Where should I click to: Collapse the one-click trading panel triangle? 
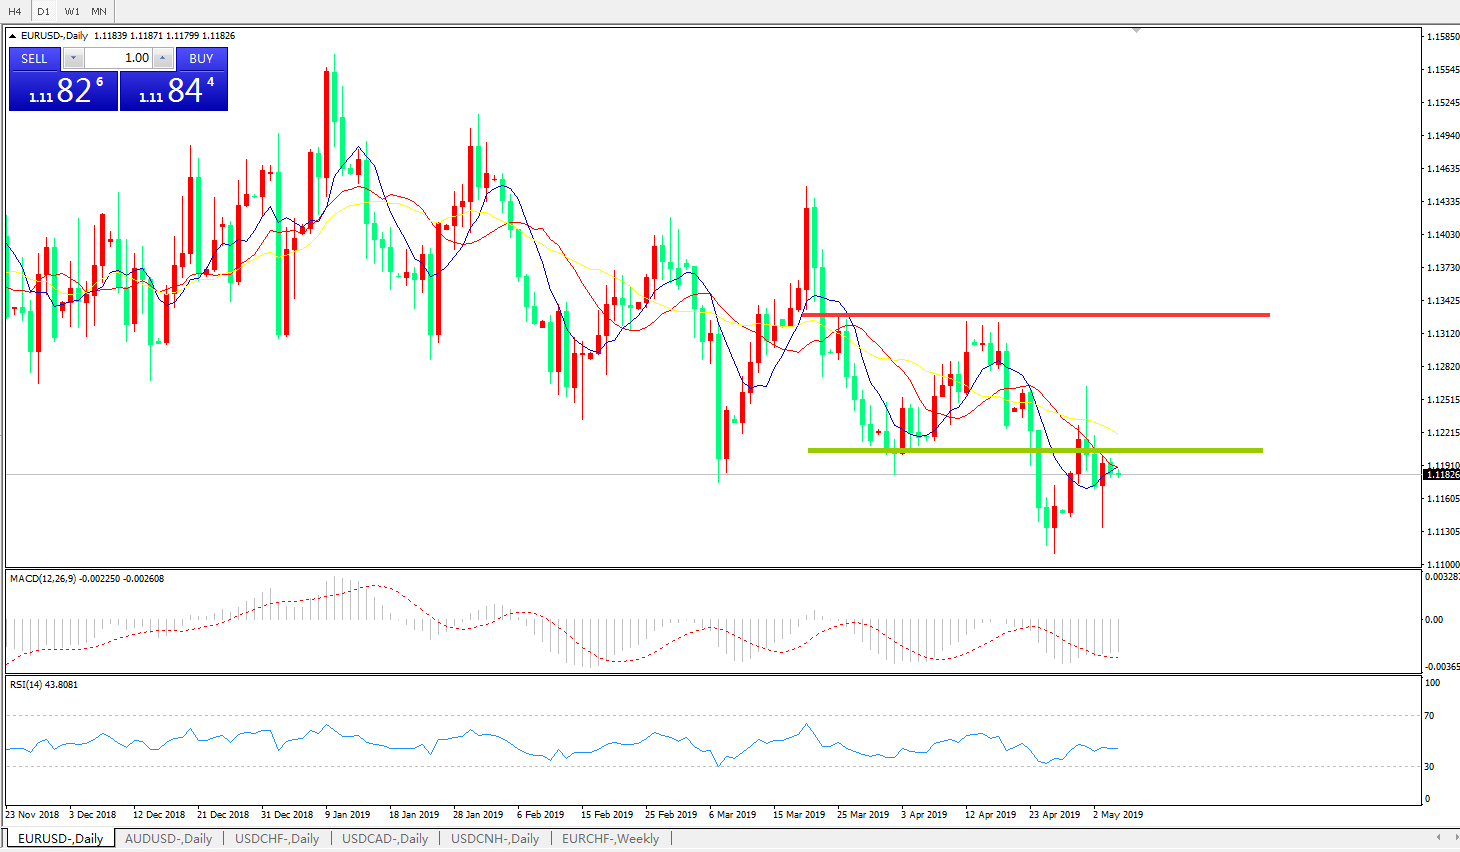[x=13, y=36]
